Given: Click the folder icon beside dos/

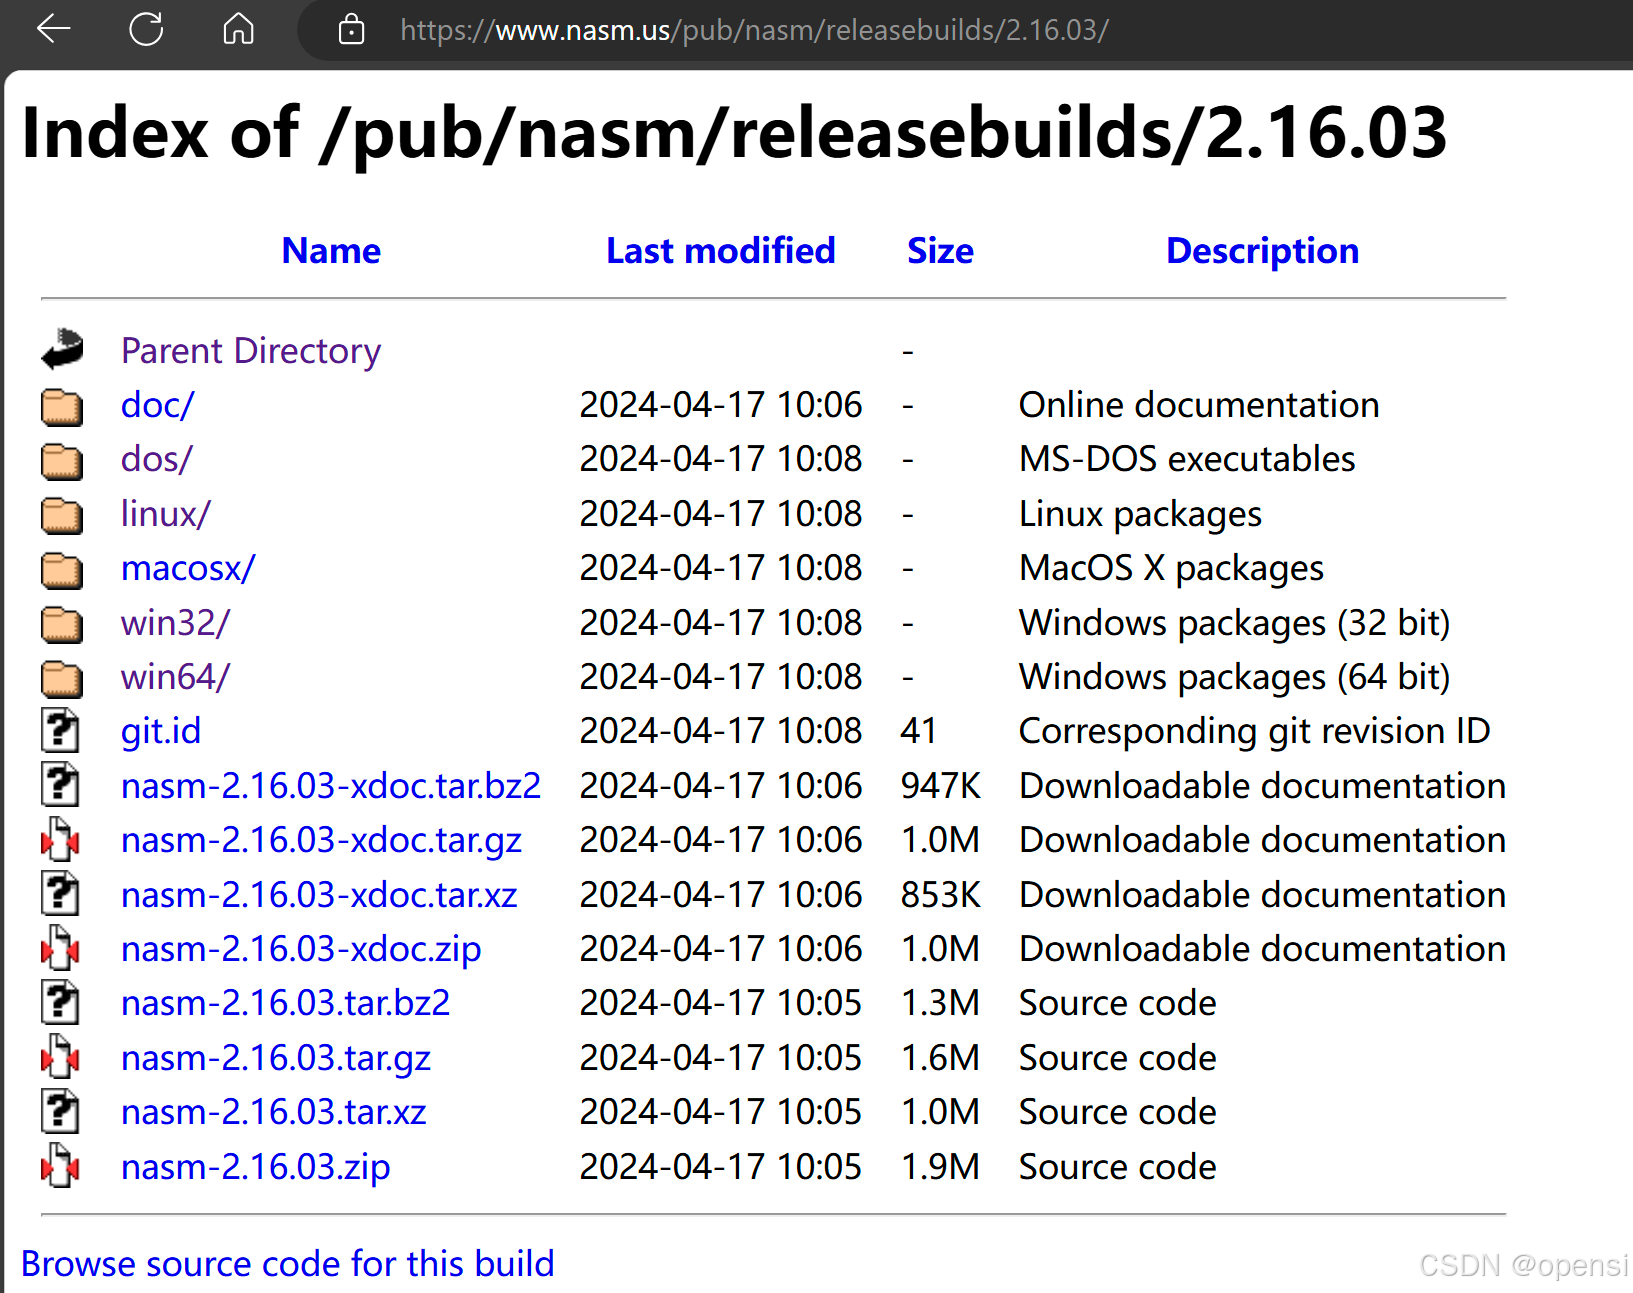Looking at the screenshot, I should point(62,460).
